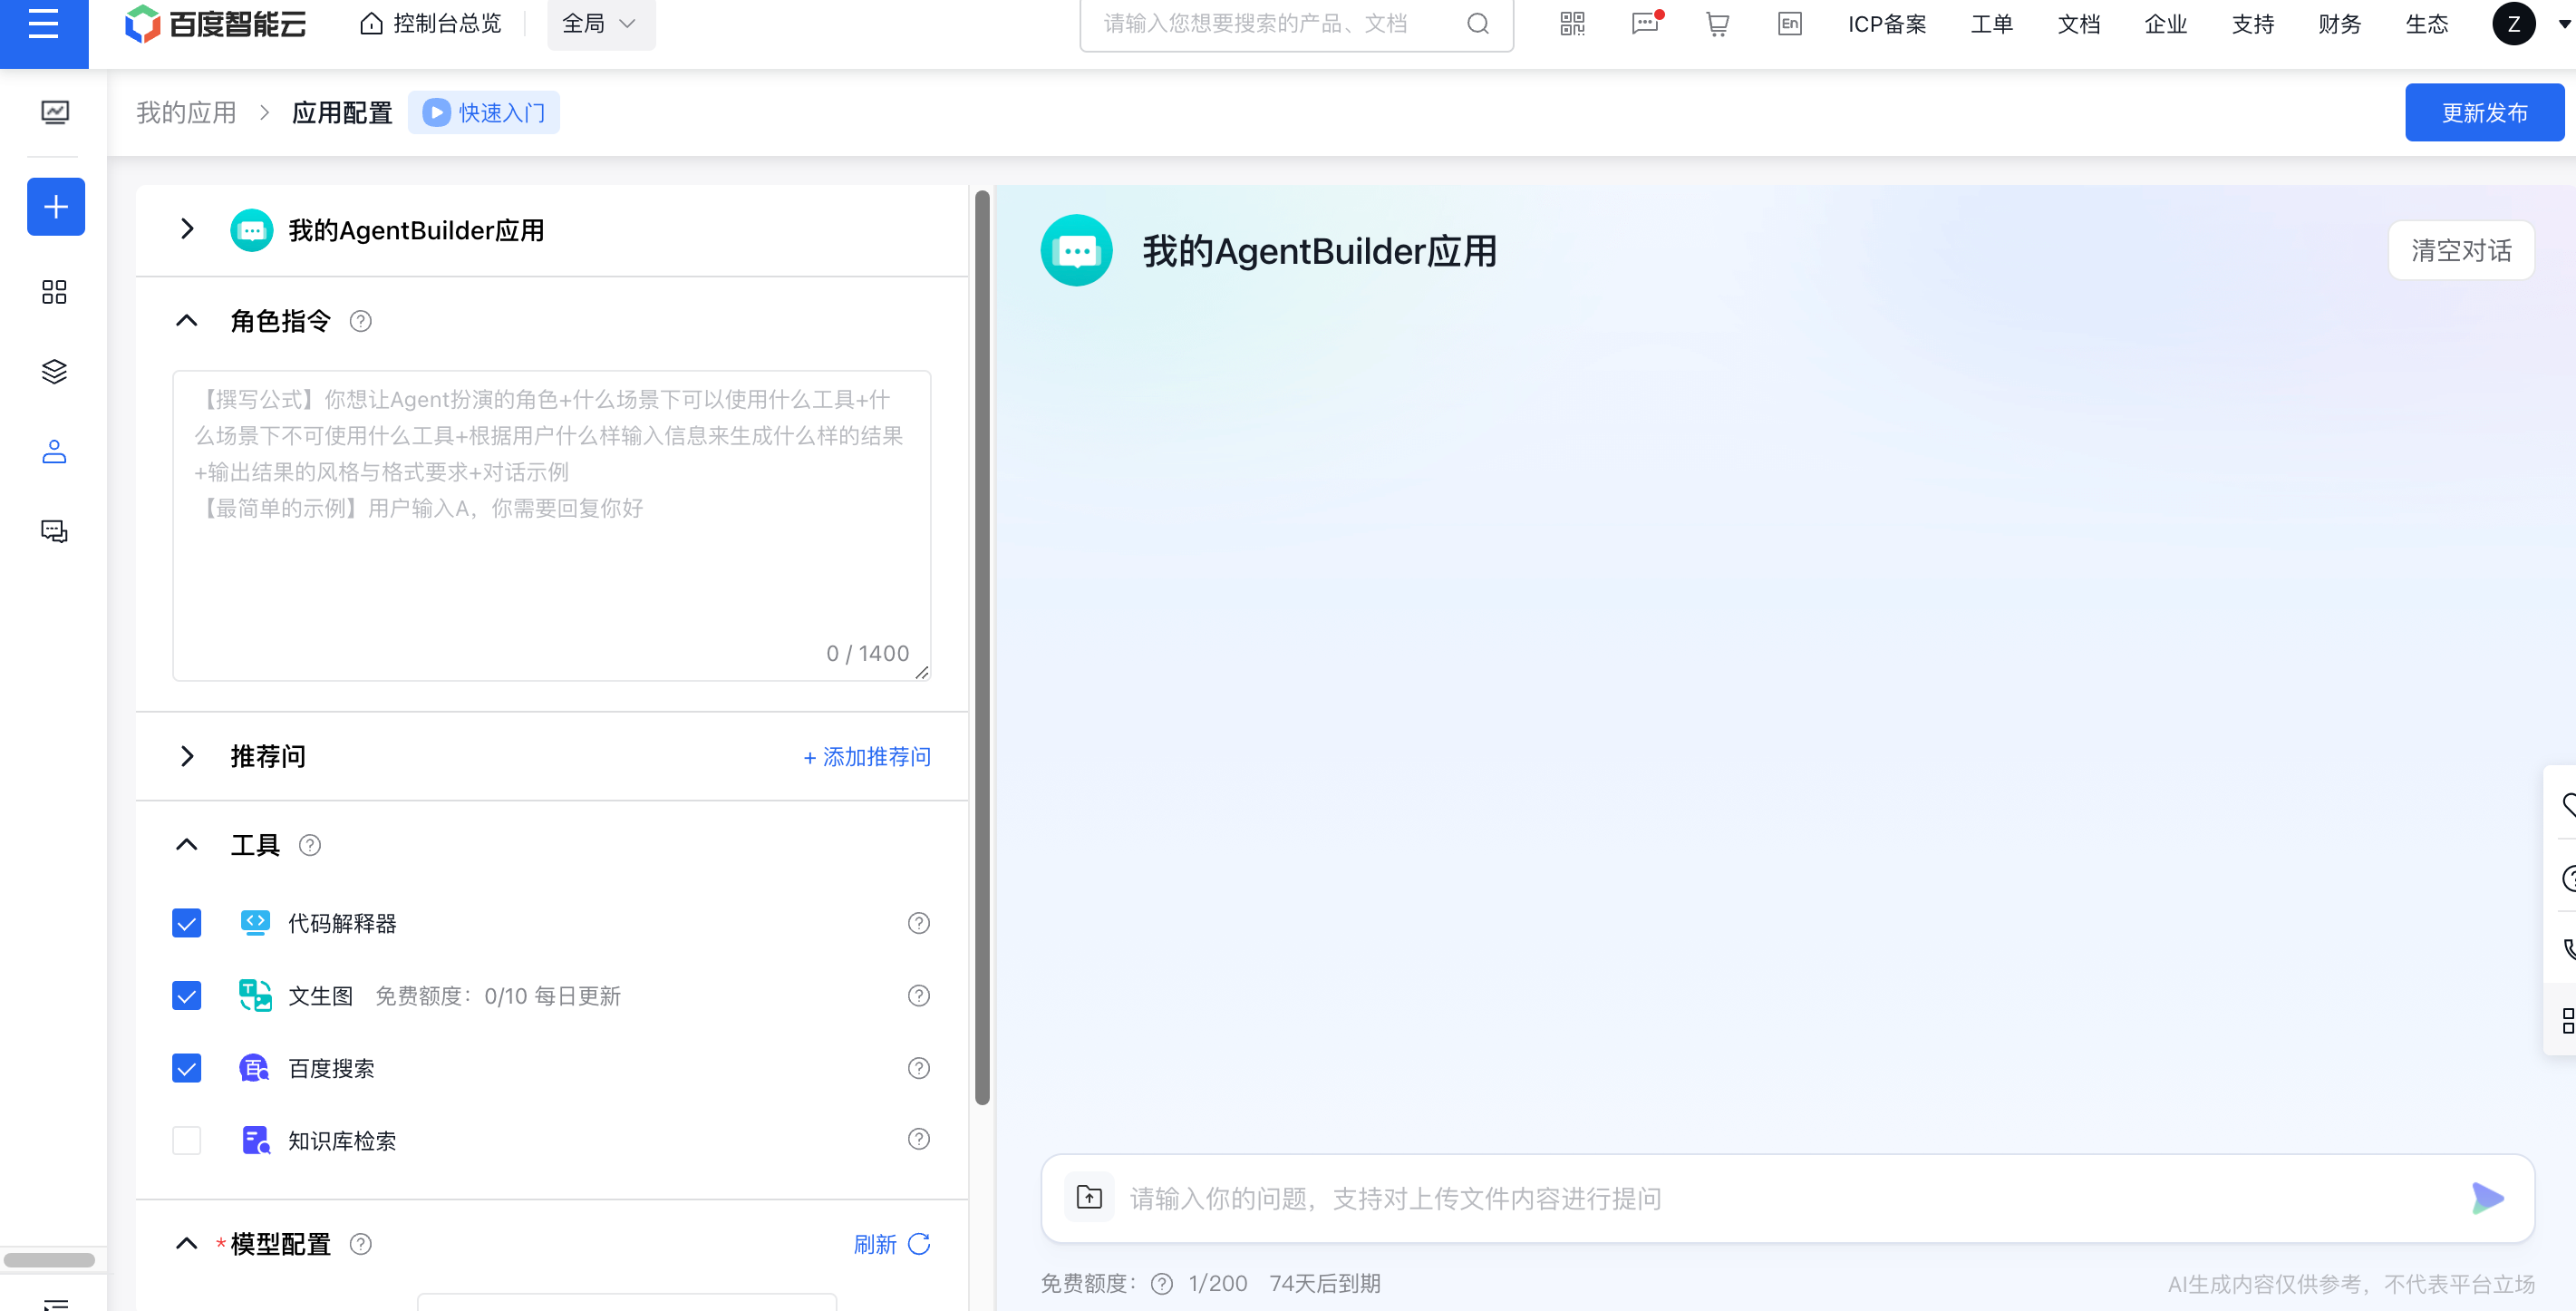
Task: Click help icon next to 模型配置
Action: (x=360, y=1243)
